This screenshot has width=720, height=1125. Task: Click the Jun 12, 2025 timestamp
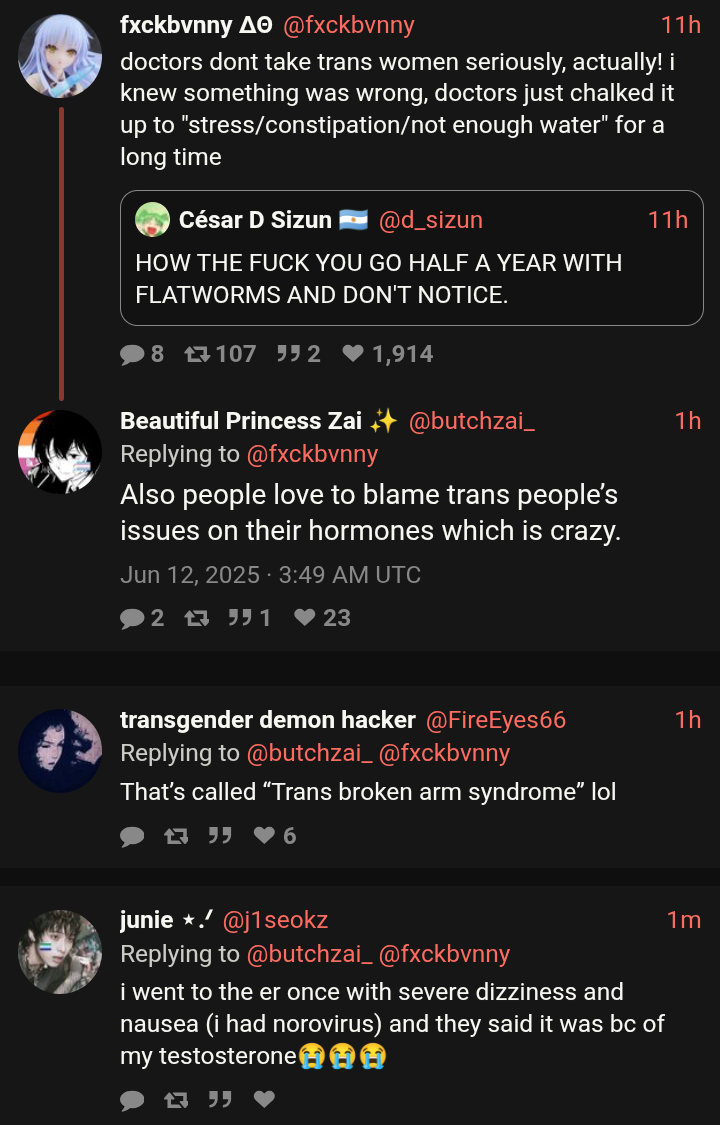pyautogui.click(x=270, y=575)
